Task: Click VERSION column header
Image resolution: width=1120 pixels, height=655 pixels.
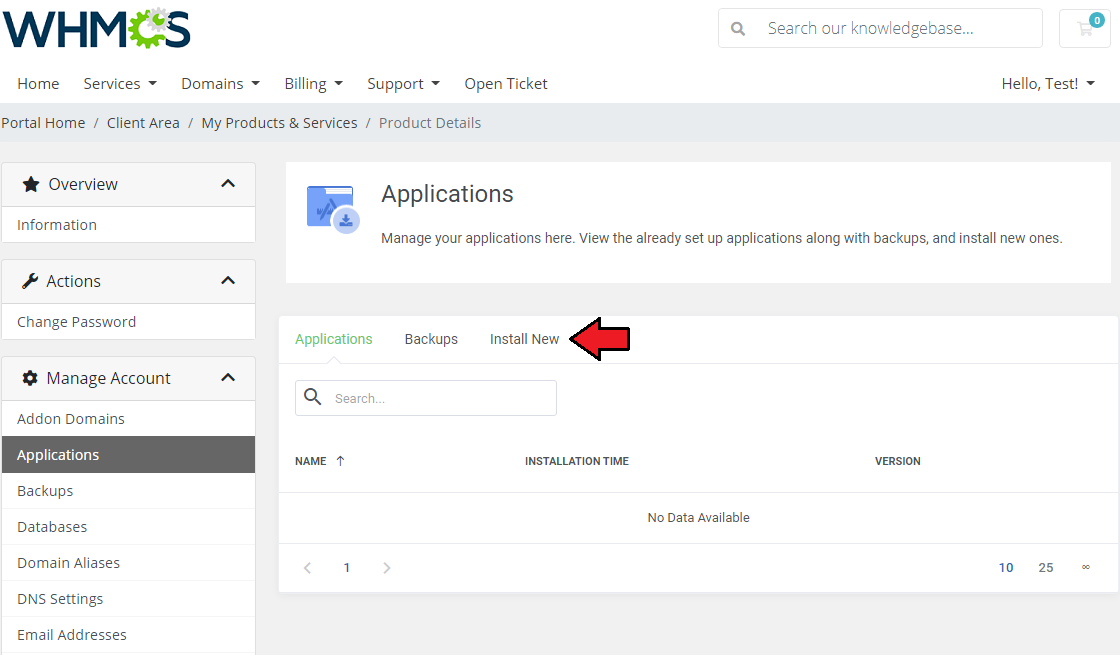Action: (898, 461)
